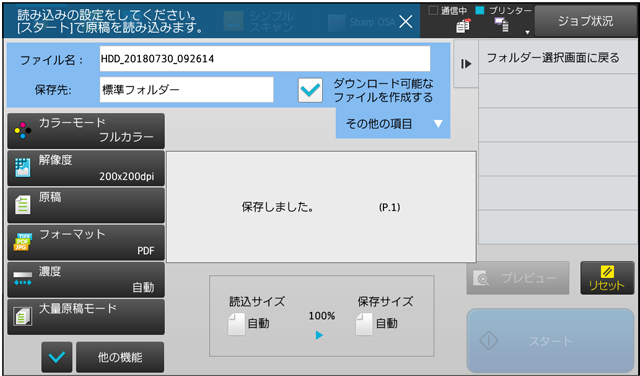Close the message banner with X
This screenshot has width=640, height=376.
[x=405, y=22]
